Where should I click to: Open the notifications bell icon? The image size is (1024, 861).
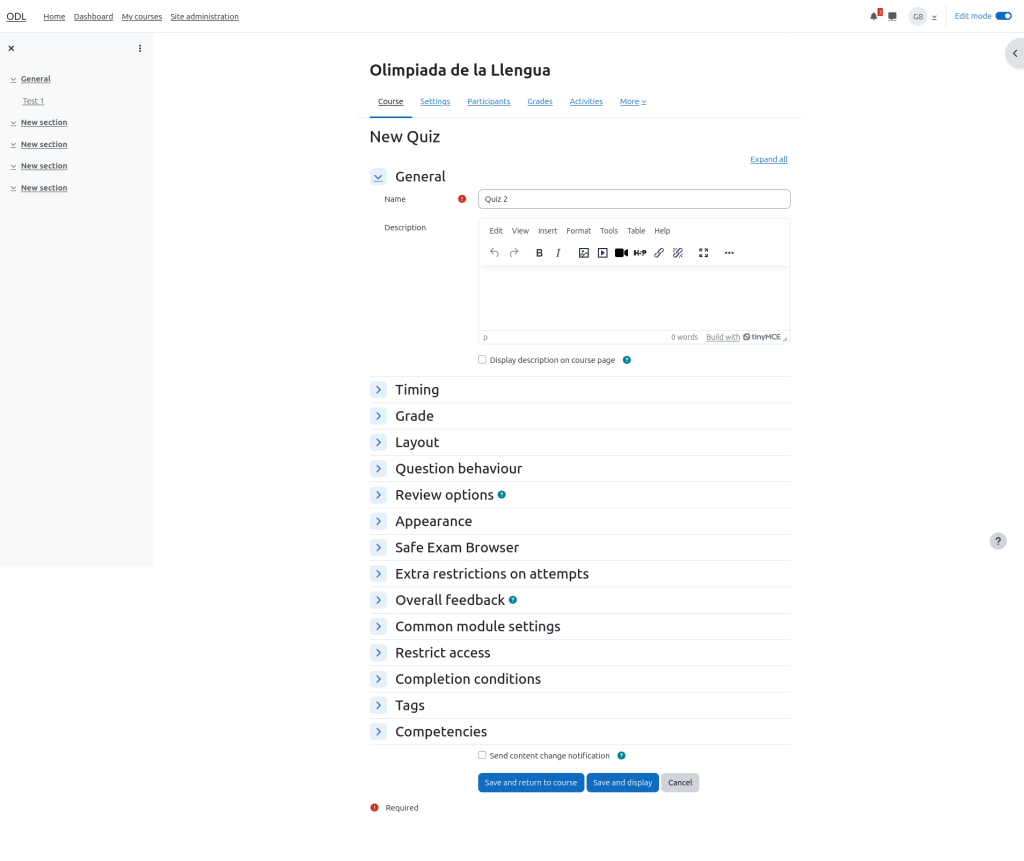pyautogui.click(x=874, y=16)
